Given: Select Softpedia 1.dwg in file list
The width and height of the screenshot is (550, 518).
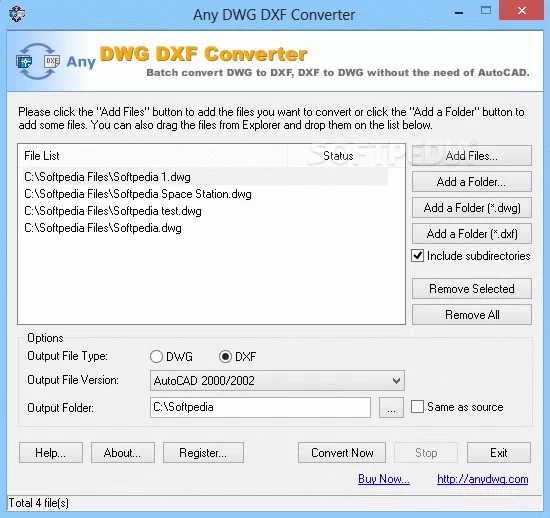Looking at the screenshot, I should click(205, 177).
